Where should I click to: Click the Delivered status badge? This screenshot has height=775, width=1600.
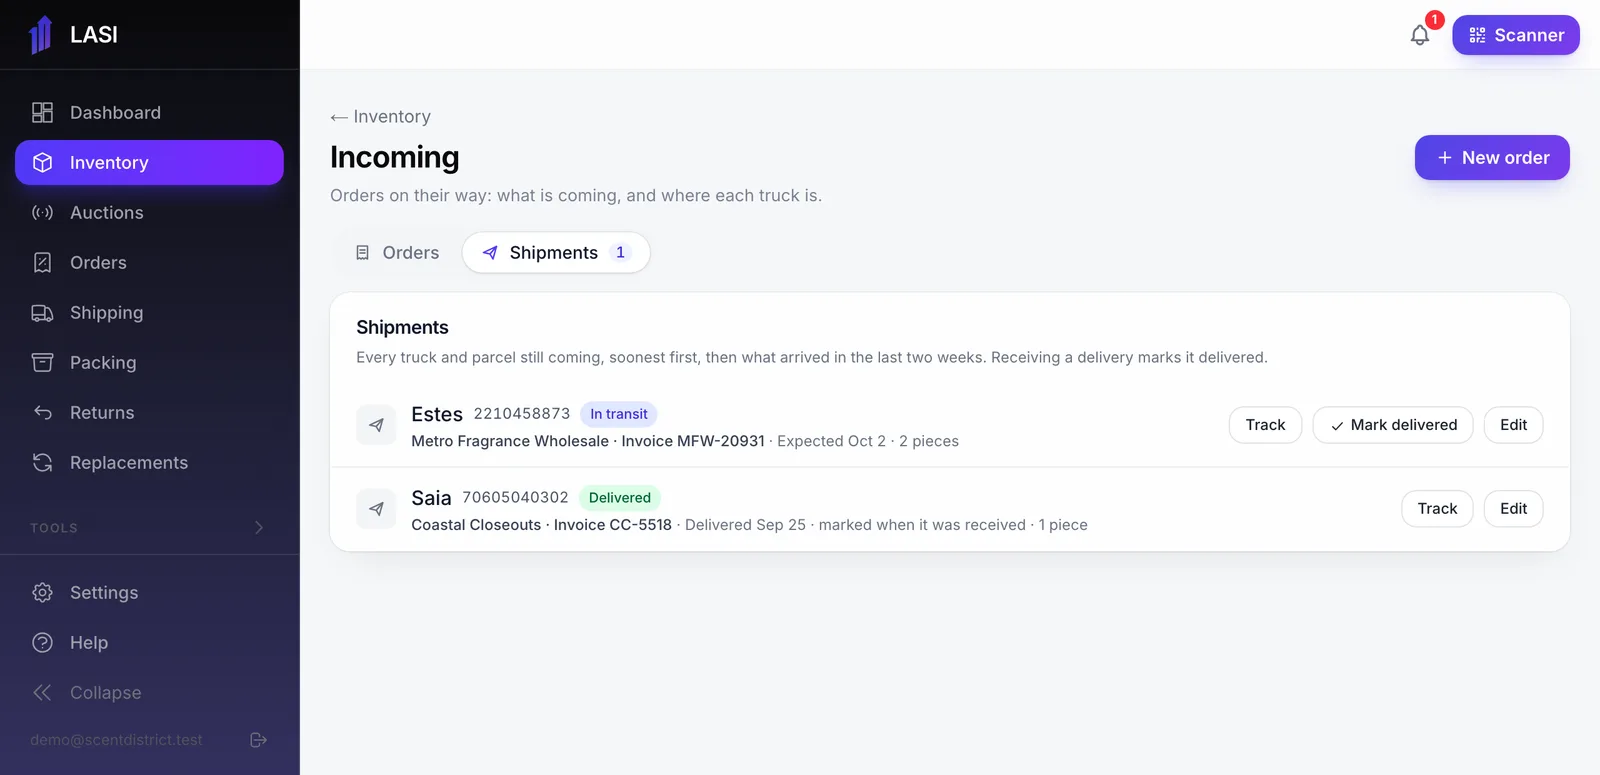coord(620,498)
